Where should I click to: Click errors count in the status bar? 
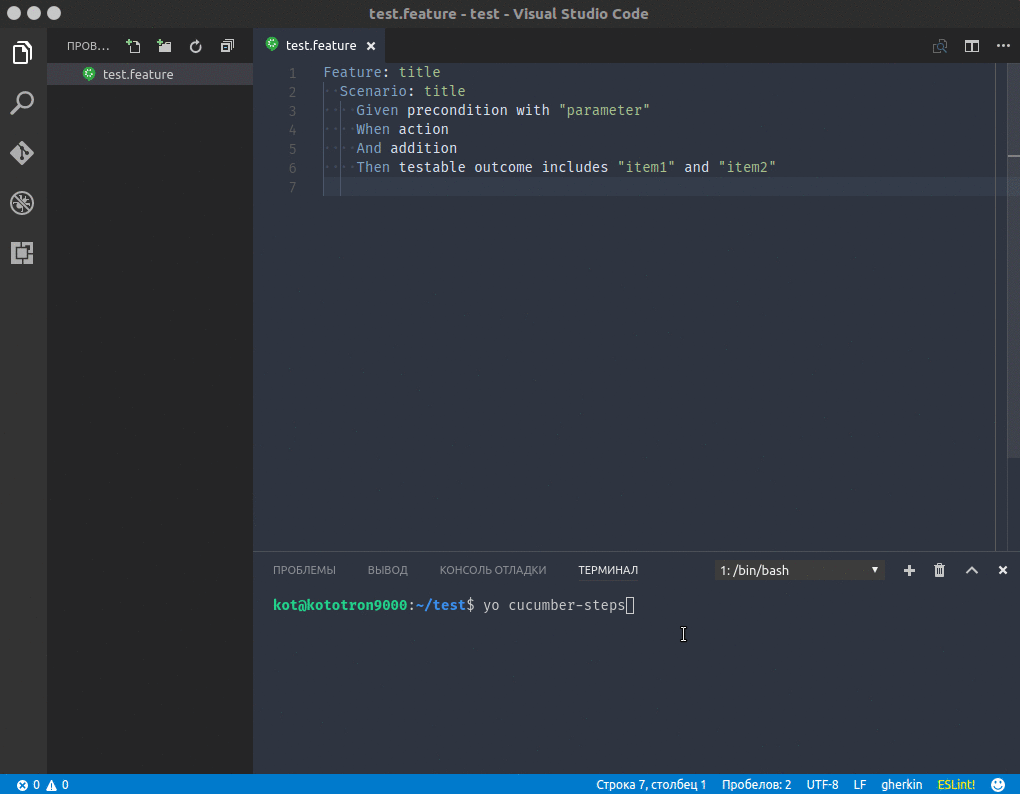coord(29,785)
